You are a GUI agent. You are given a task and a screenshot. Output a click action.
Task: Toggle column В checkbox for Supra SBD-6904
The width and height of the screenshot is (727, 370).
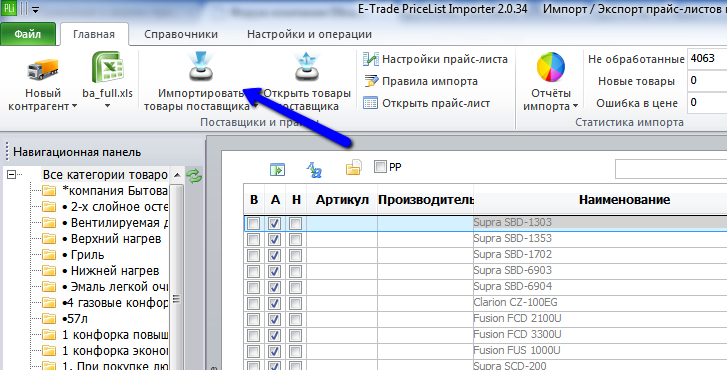[x=254, y=287]
